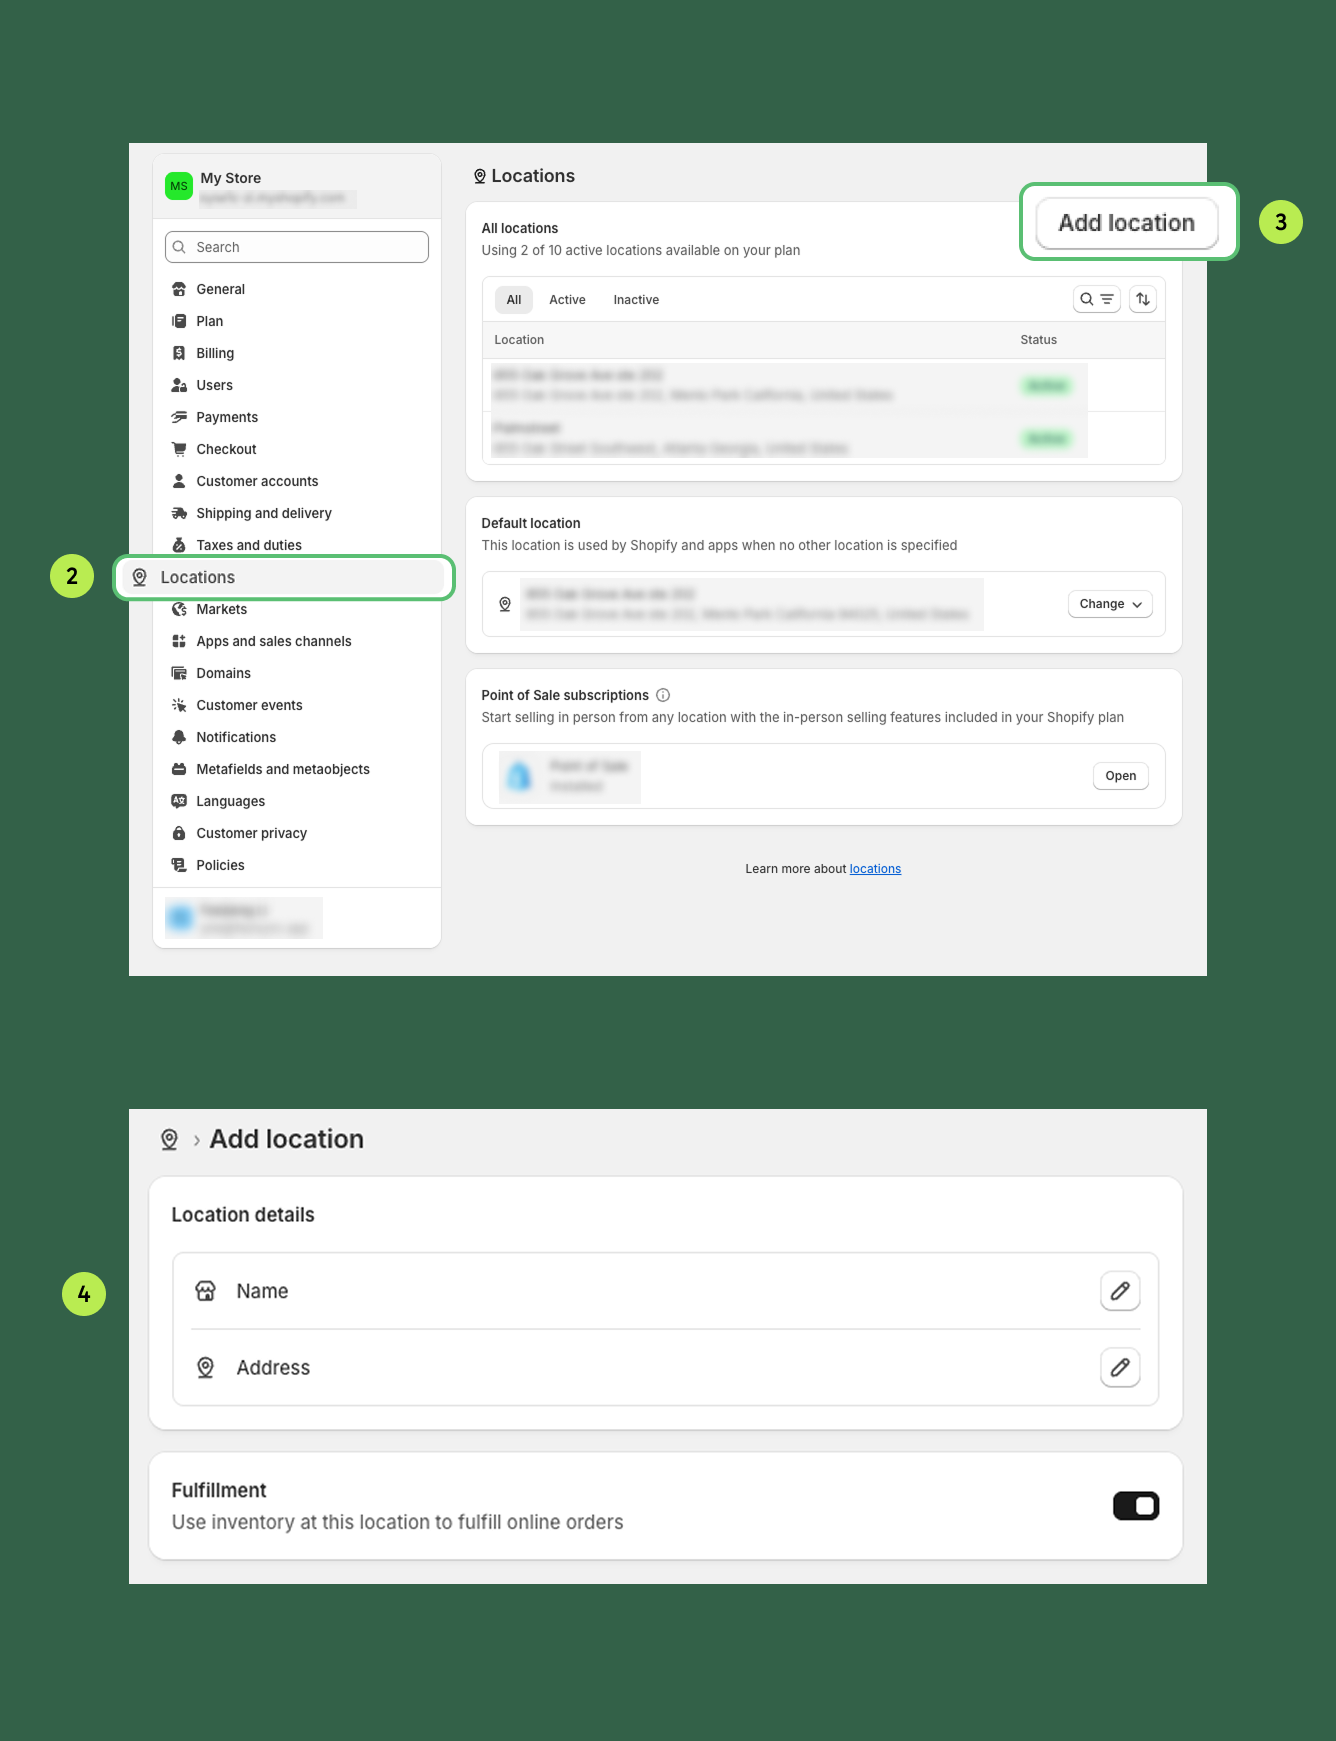Expand the Change default location dropdown
1336x1741 pixels.
pos(1110,604)
